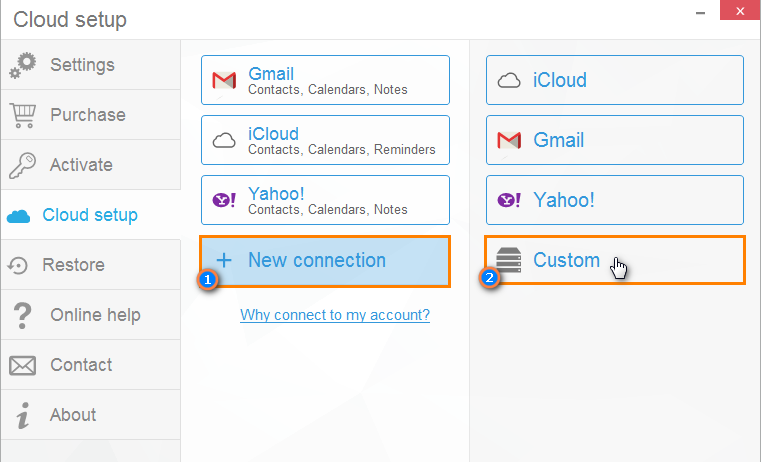This screenshot has height=462, width=761.
Task: Open the Settings tab label in sidebar
Action: [x=83, y=65]
